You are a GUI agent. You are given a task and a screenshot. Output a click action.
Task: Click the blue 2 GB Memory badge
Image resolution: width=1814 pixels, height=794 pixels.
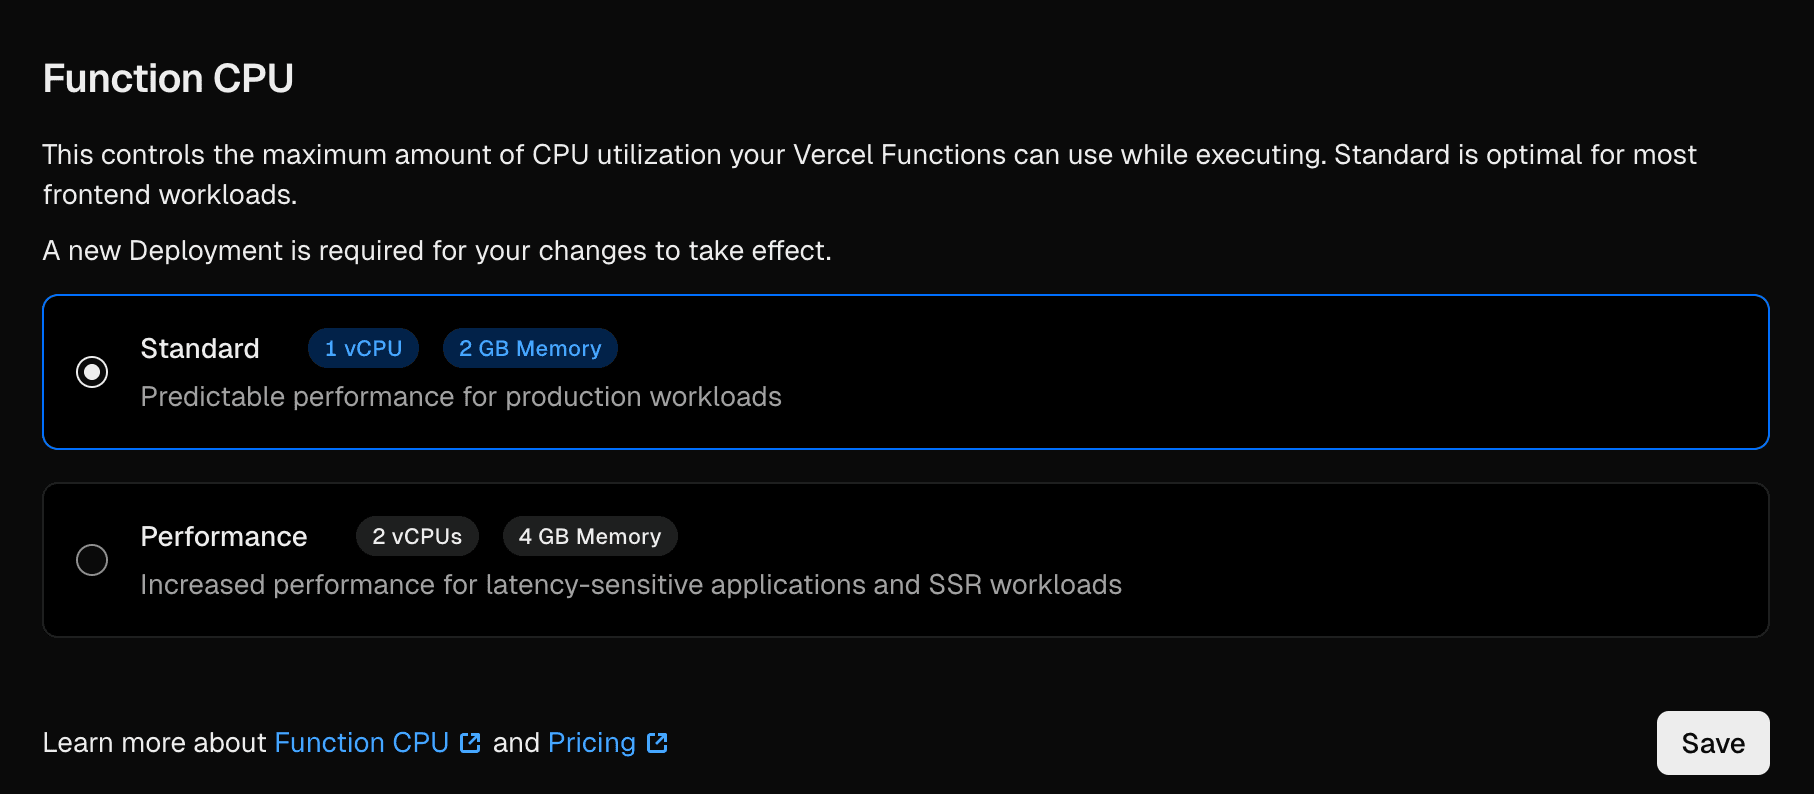pyautogui.click(x=530, y=348)
